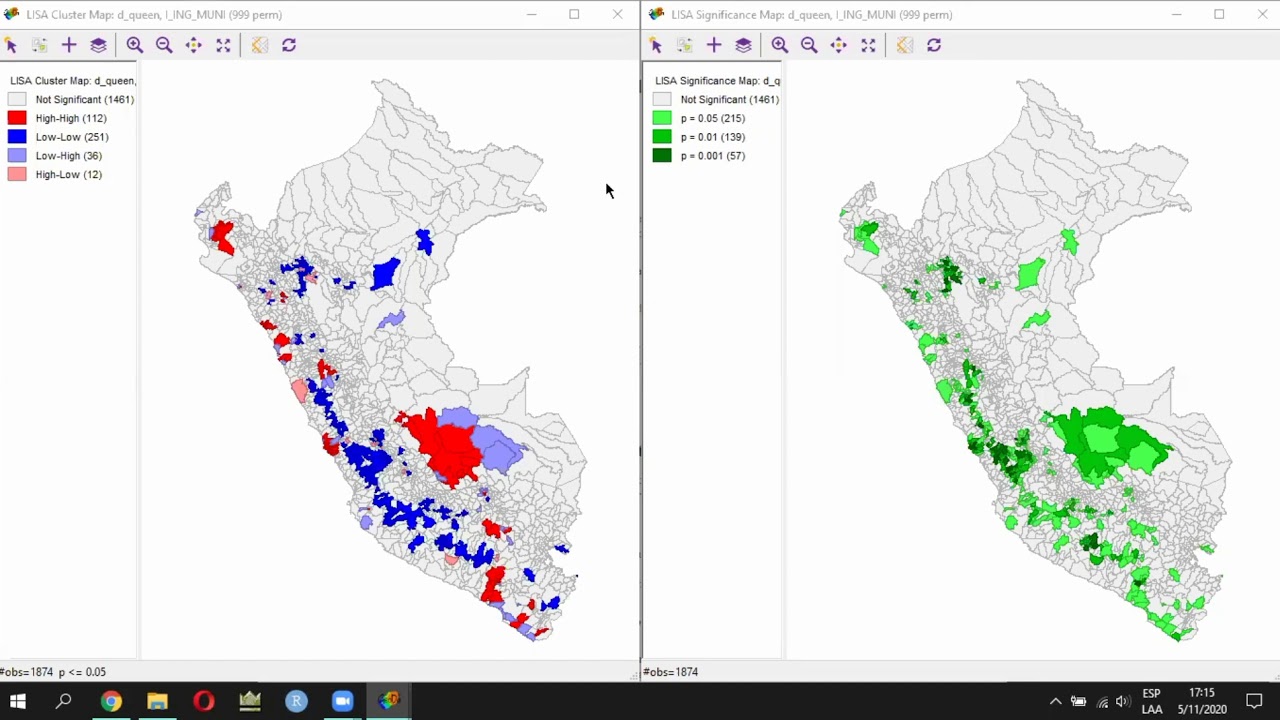Viewport: 1280px width, 720px height.
Task: Open R application icon in the taskbar
Action: pos(296,701)
